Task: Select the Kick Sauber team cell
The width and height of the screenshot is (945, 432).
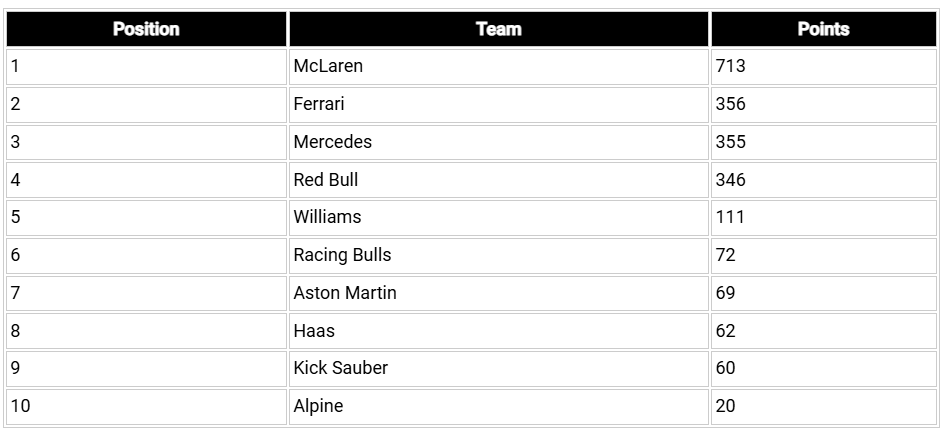Action: pos(340,368)
